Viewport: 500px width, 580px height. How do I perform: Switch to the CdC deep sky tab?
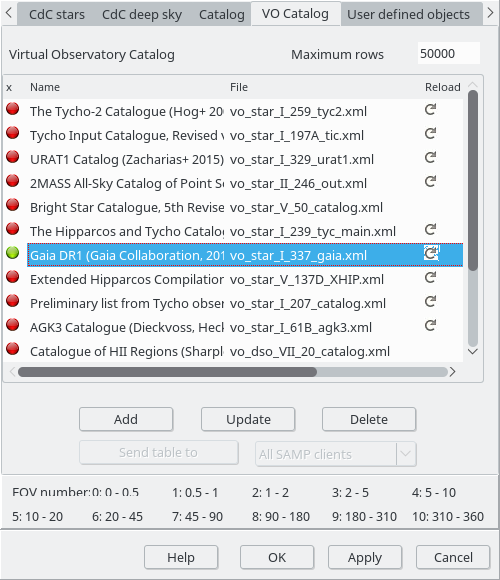click(142, 14)
